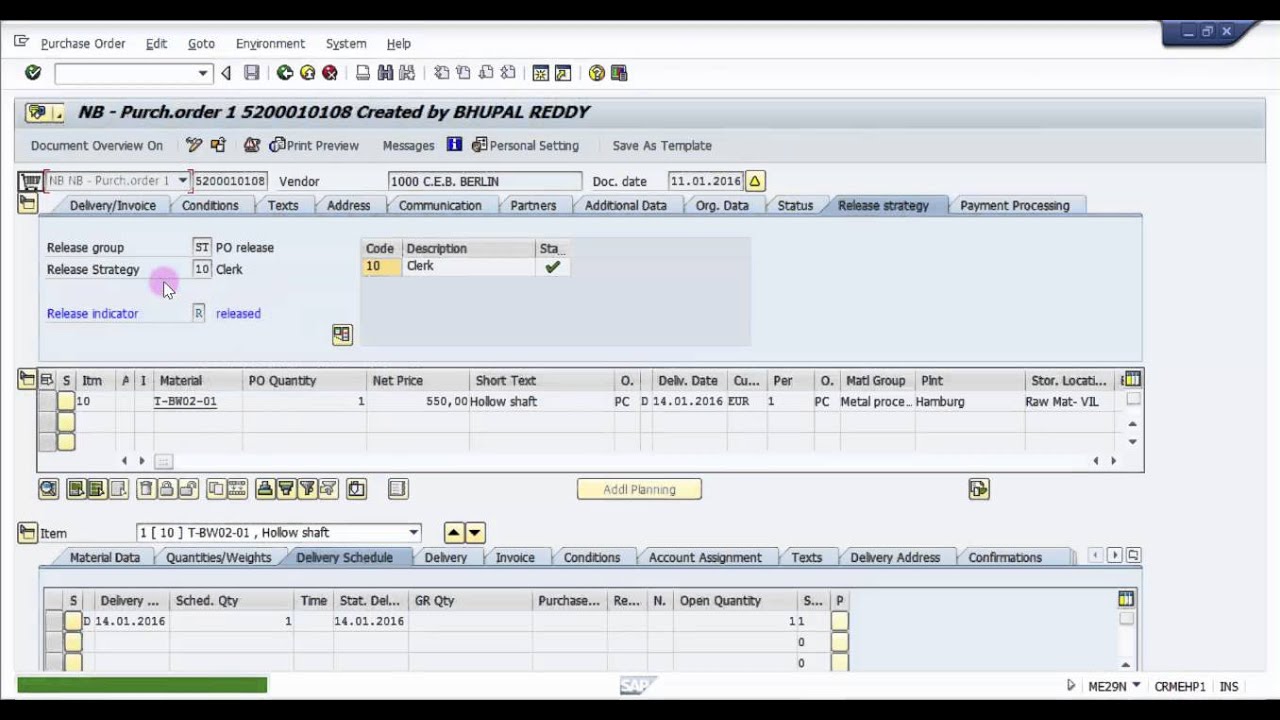This screenshot has width=1280, height=720.
Task: Click the yellow Exit icon
Action: click(x=307, y=73)
